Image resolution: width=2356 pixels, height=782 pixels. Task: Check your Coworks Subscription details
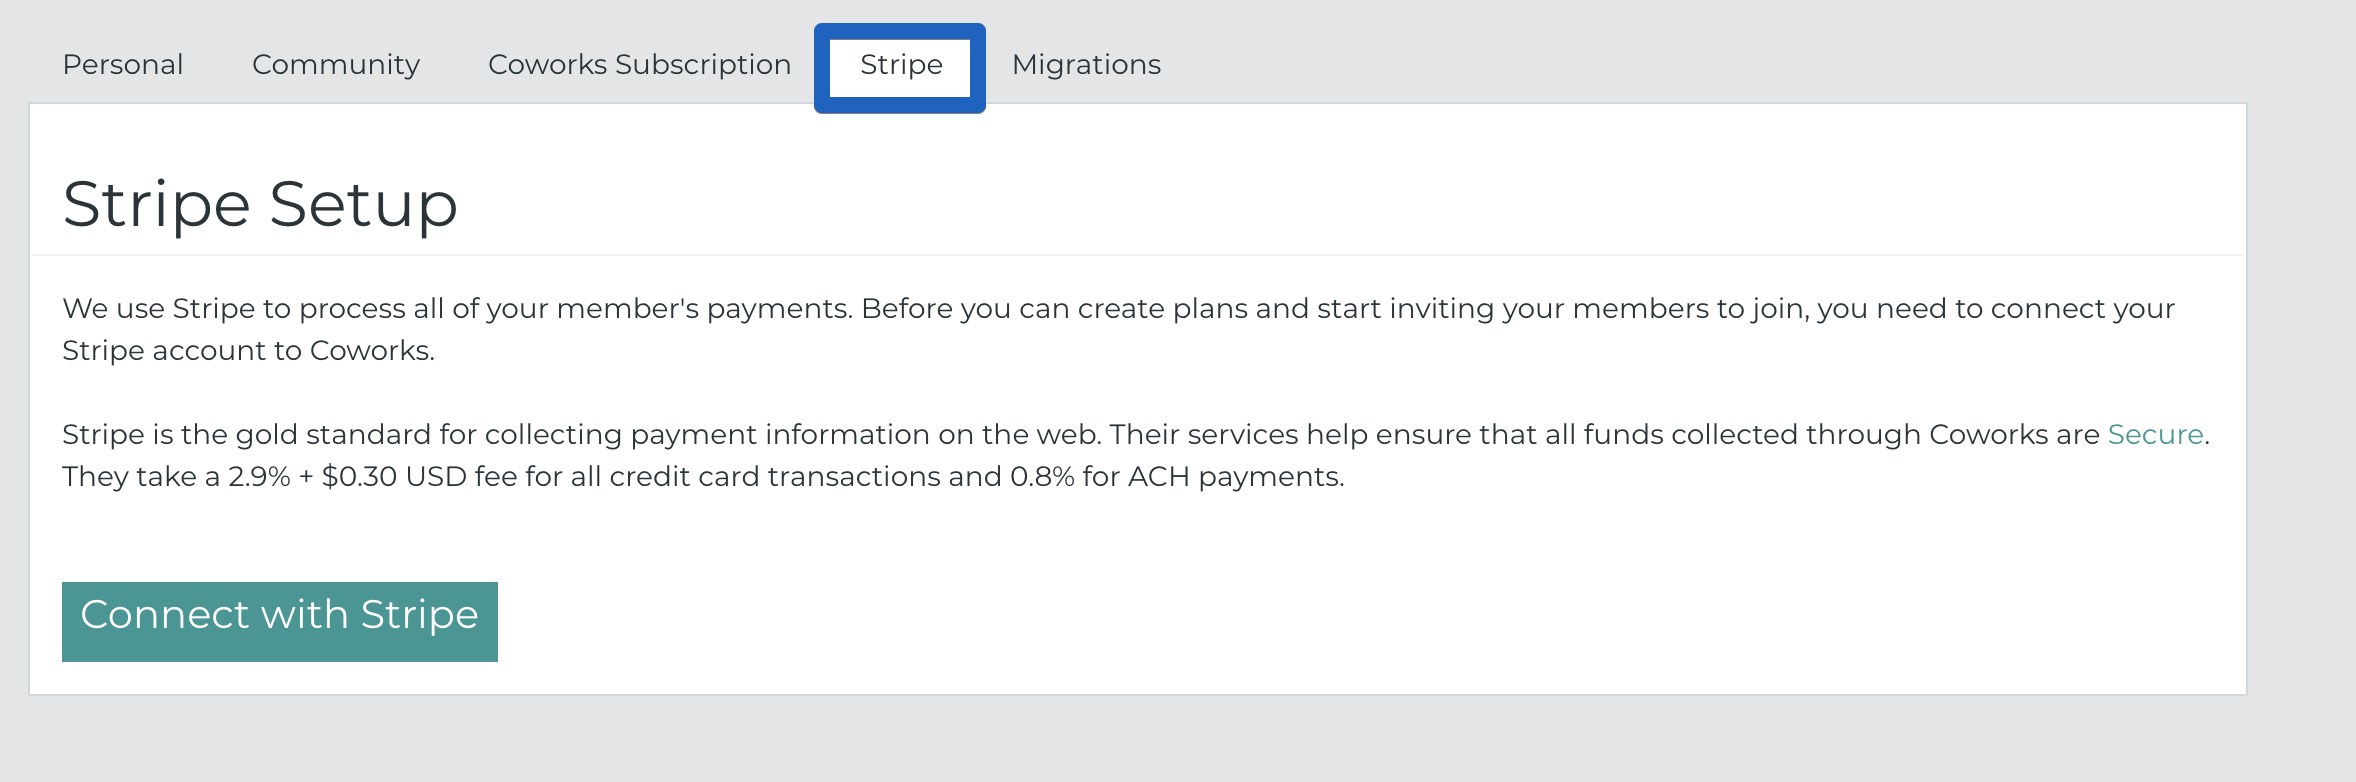point(639,65)
